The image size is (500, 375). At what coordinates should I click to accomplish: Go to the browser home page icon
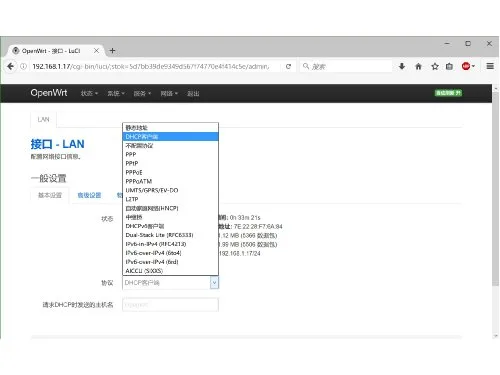(418, 66)
